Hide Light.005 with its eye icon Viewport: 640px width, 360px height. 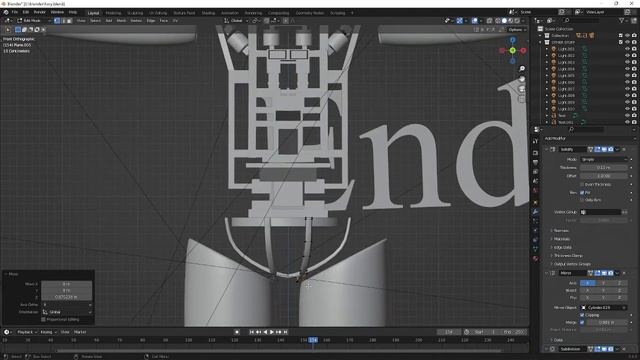627,76
